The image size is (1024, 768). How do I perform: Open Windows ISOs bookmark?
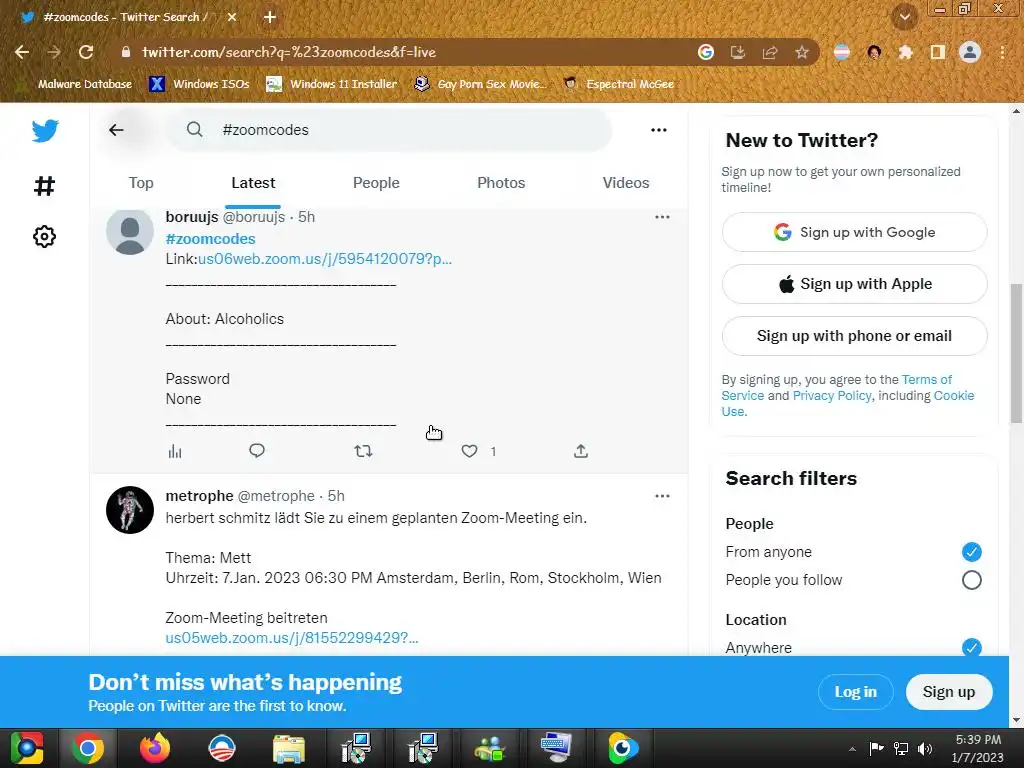[199, 84]
